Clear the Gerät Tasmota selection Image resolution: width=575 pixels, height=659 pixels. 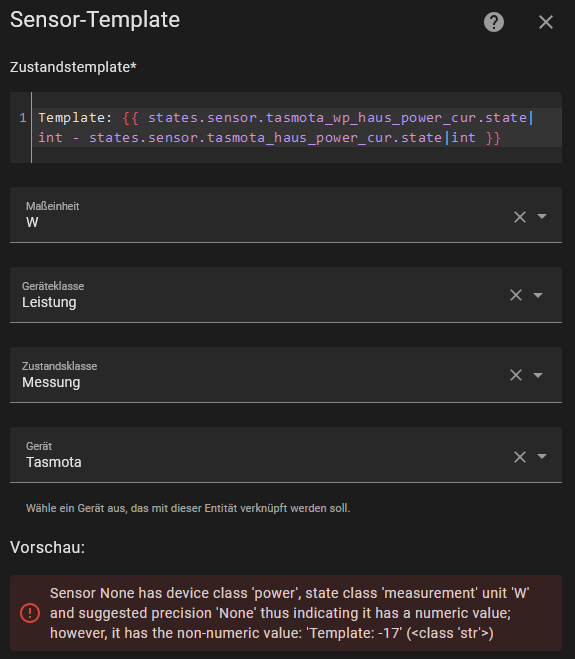pyautogui.click(x=520, y=457)
